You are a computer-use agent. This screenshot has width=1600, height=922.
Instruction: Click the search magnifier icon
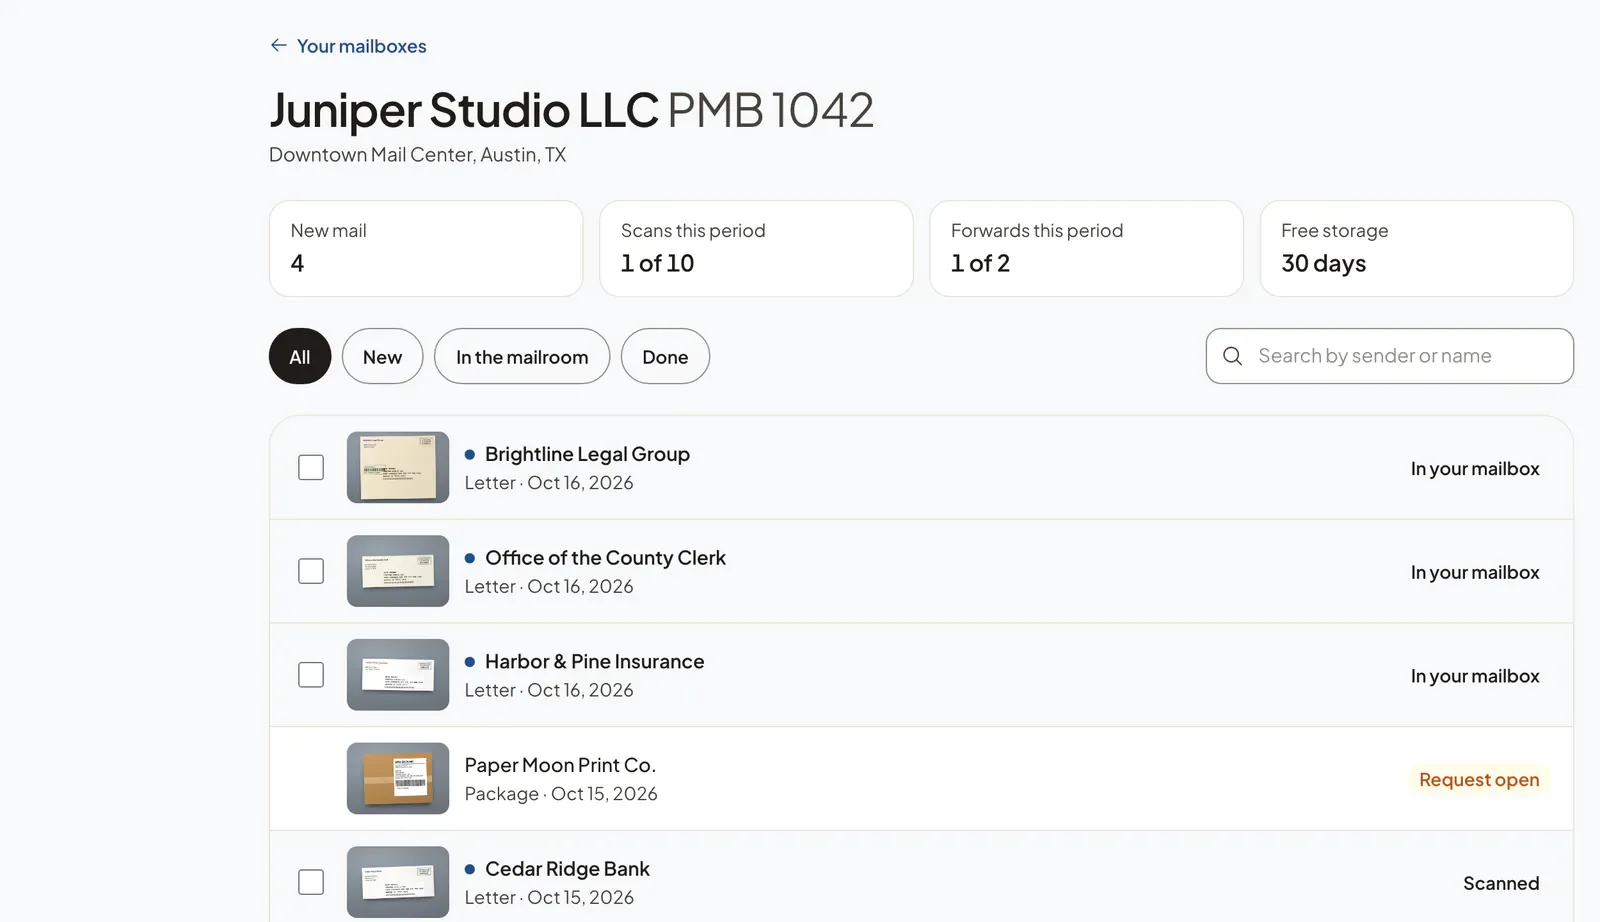coord(1232,356)
